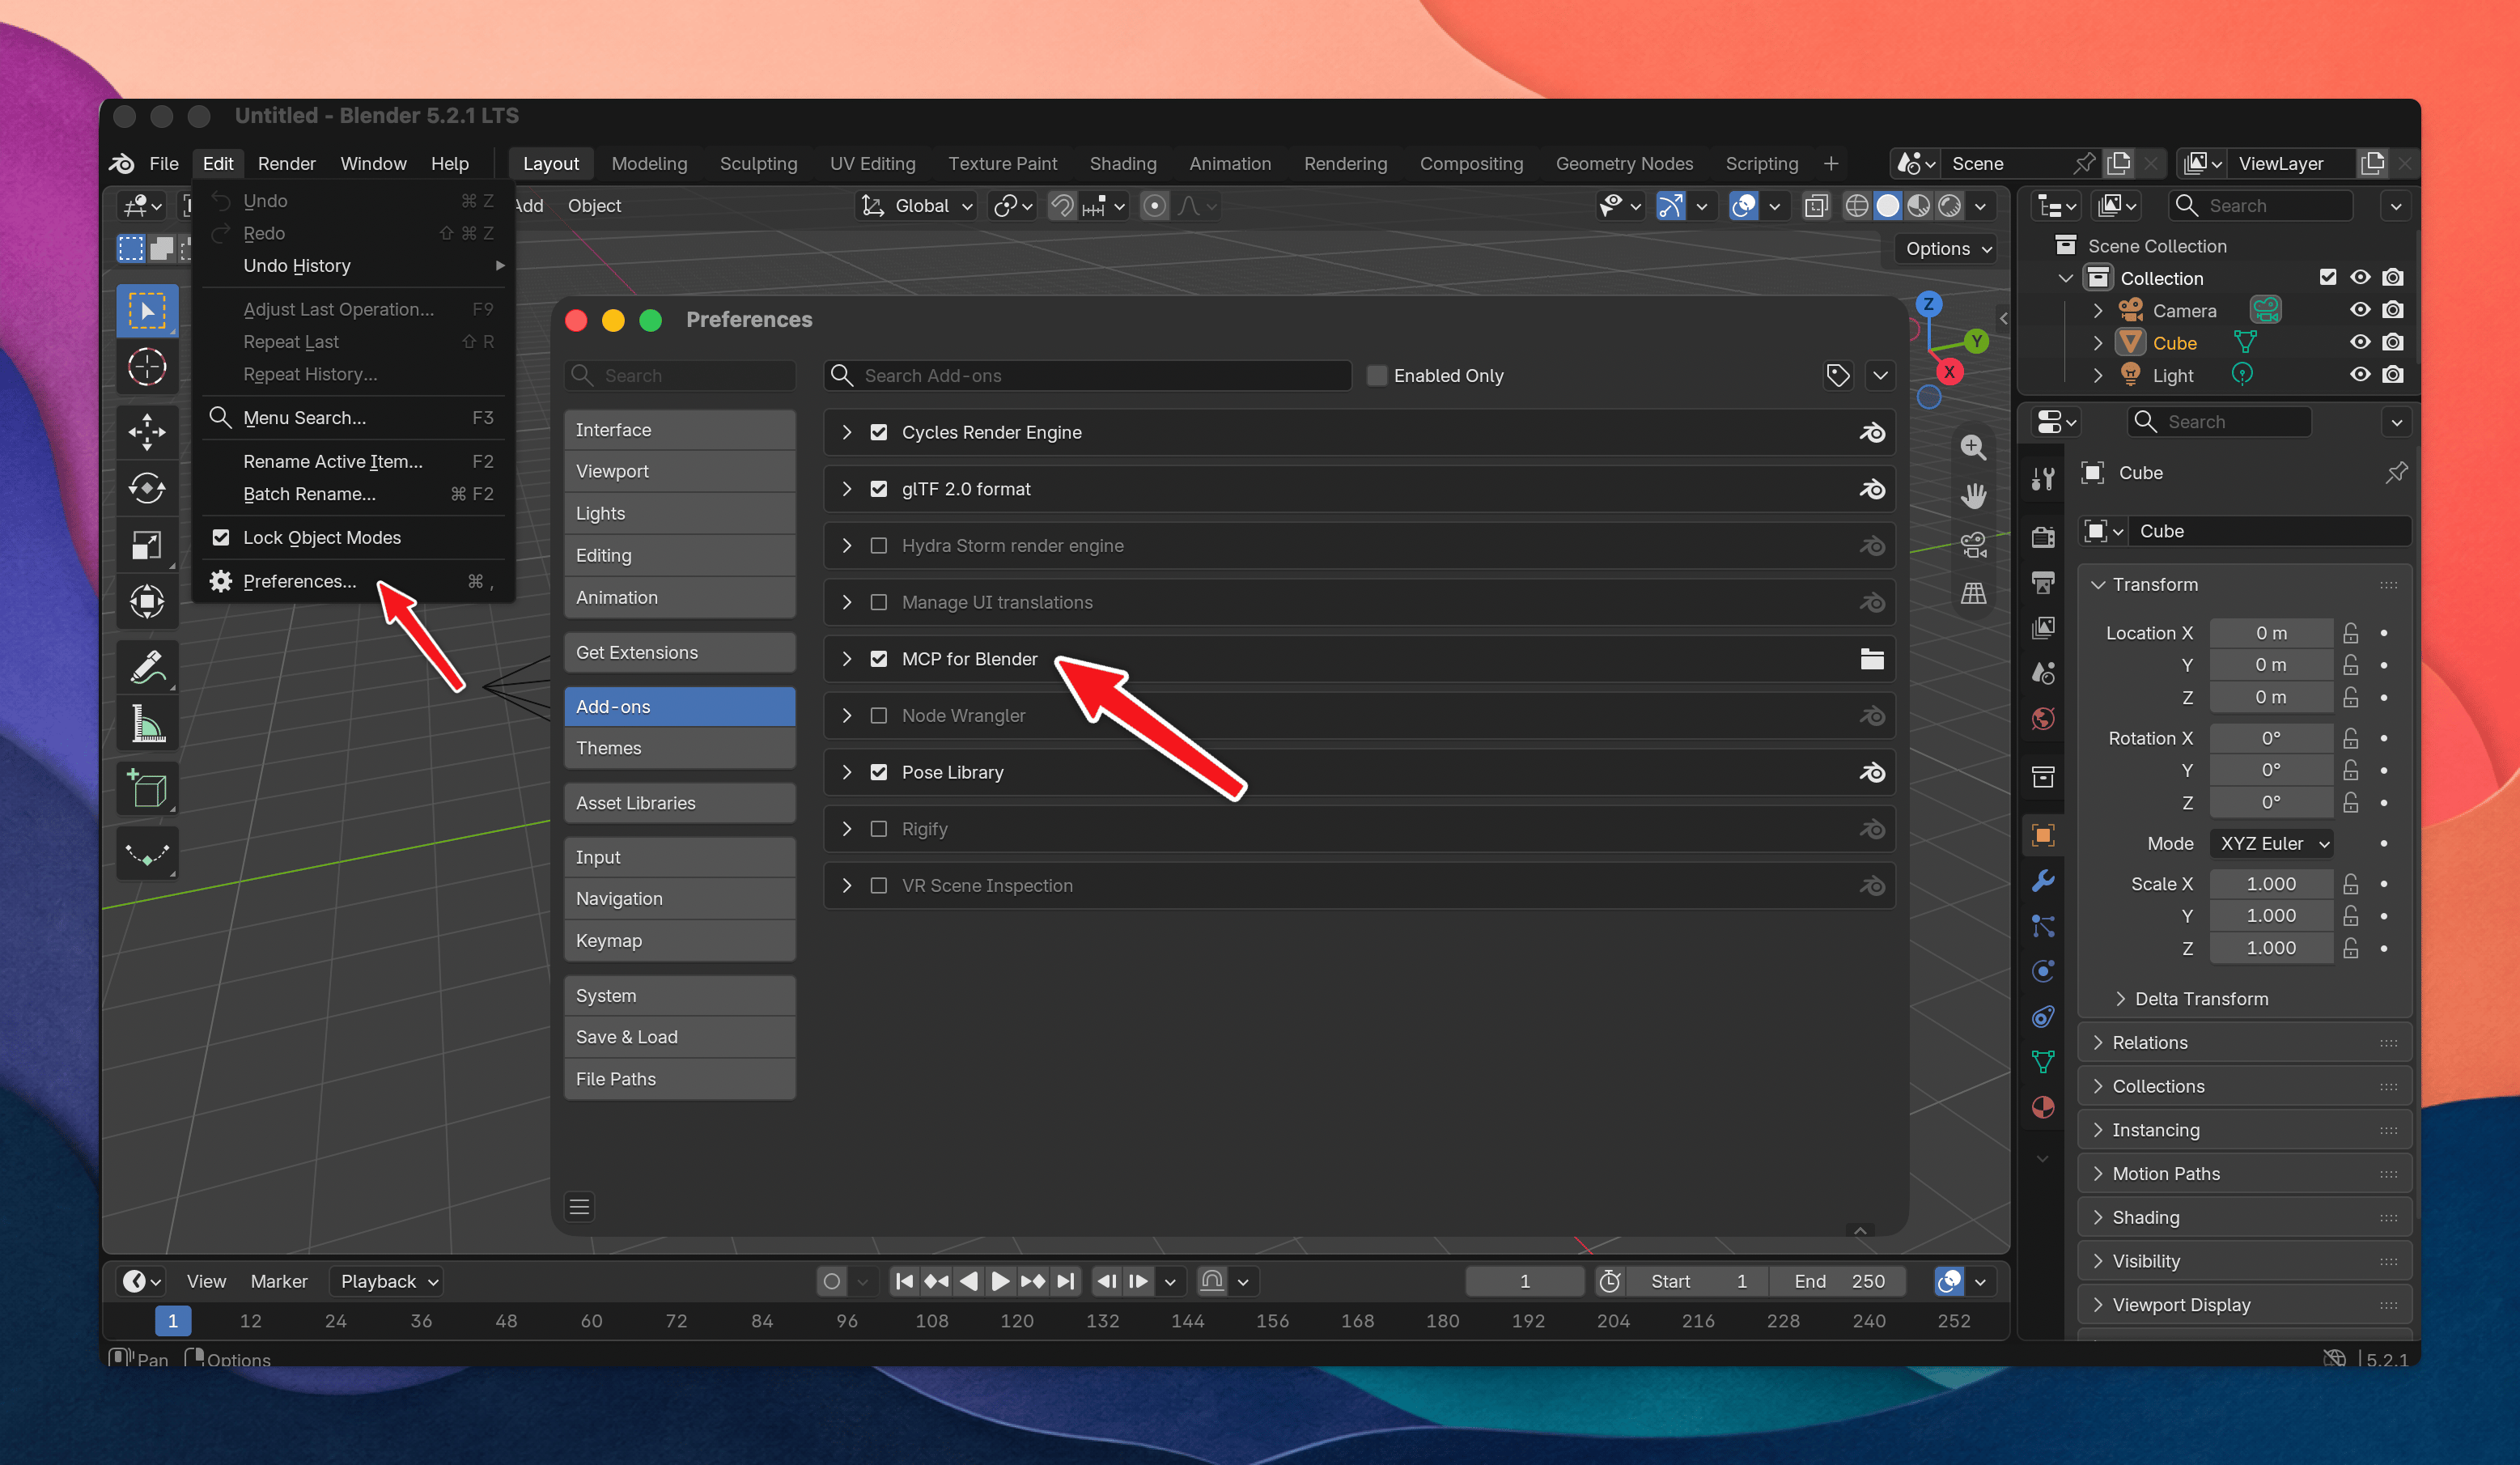Hide the Camera object via eye icon
The height and width of the screenshot is (1465, 2520).
click(x=2360, y=310)
